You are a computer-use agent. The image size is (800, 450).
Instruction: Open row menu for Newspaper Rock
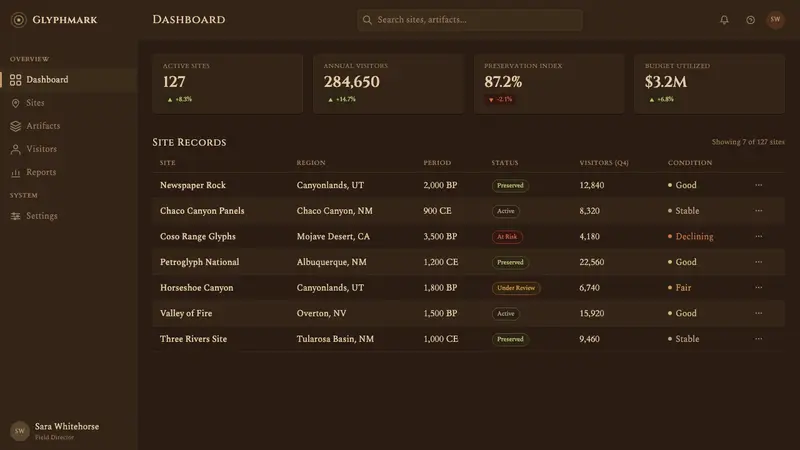(759, 185)
